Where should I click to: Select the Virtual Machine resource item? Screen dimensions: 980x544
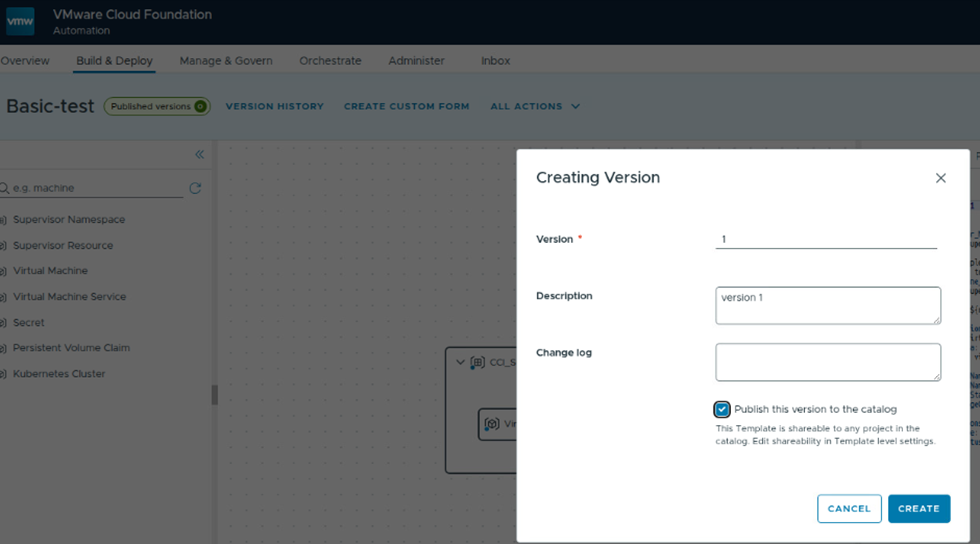[x=50, y=271]
